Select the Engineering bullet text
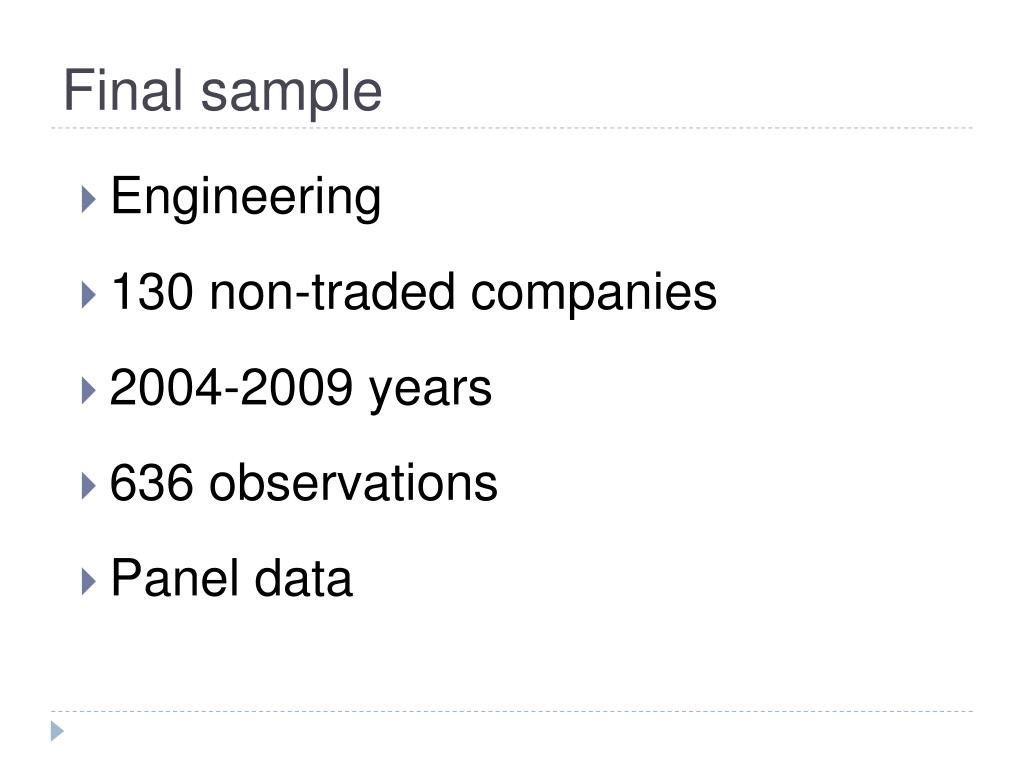Viewport: 1024px width, 768px height. click(x=246, y=198)
